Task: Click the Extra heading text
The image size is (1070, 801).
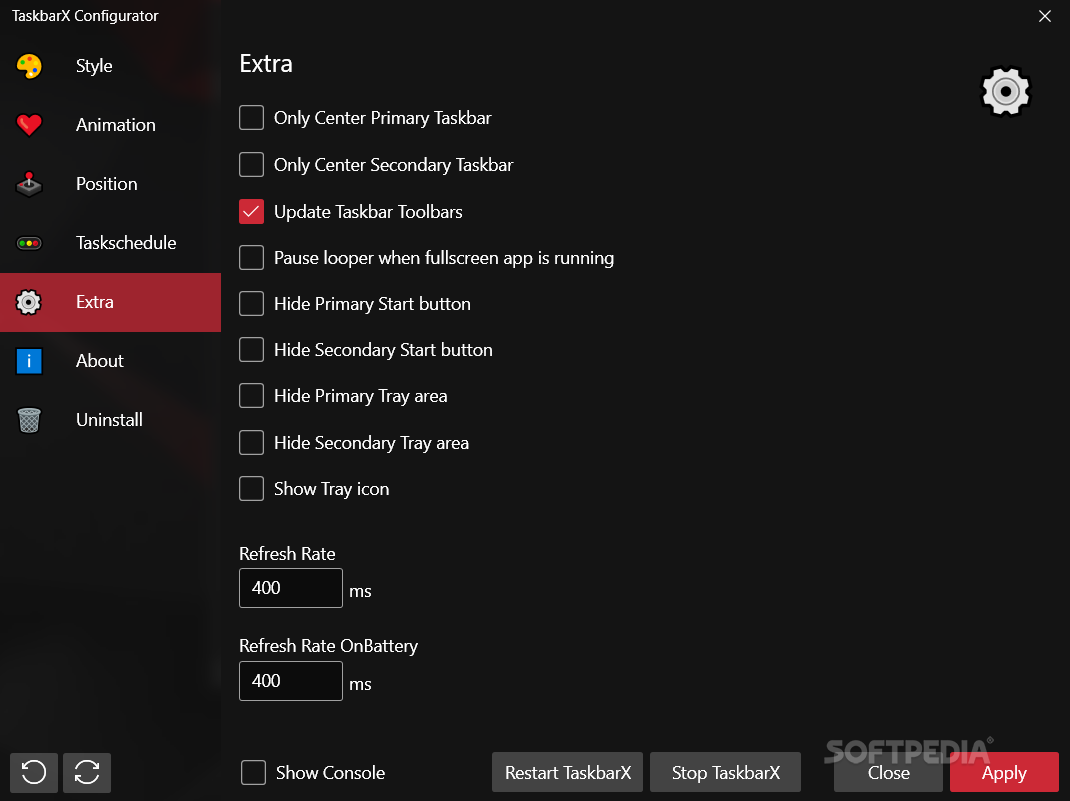Action: (x=266, y=64)
